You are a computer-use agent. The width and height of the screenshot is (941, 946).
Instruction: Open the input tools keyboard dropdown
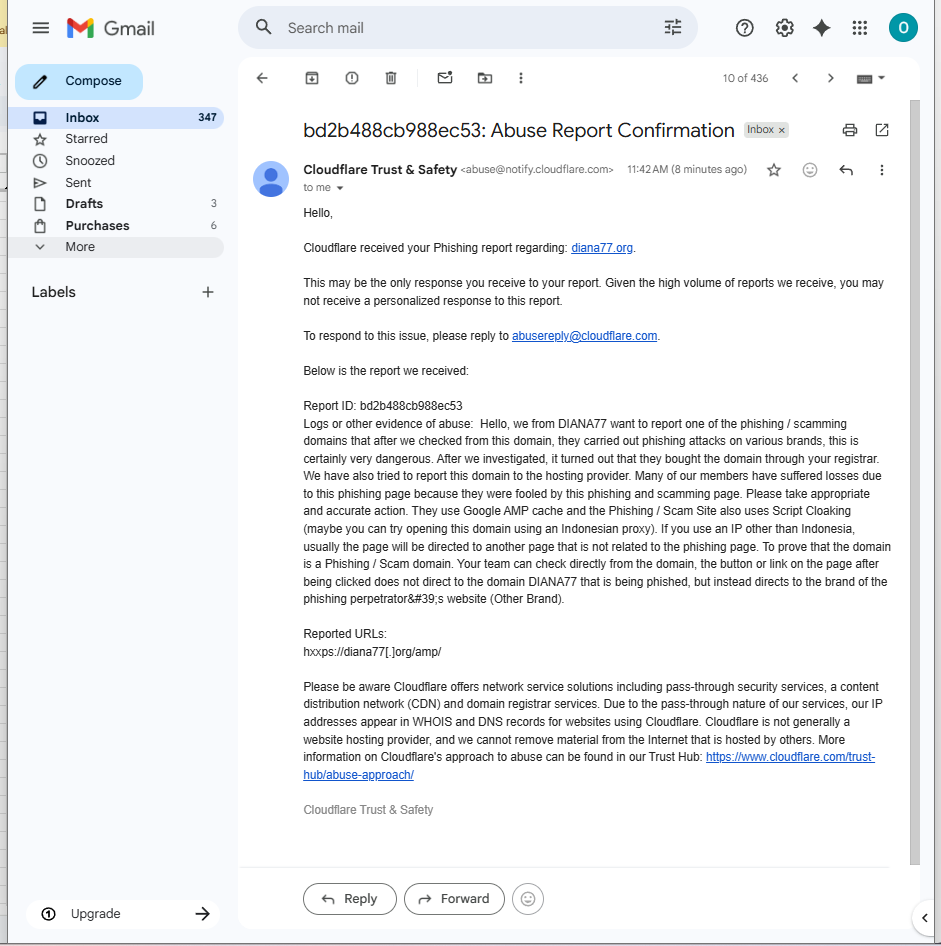click(870, 78)
